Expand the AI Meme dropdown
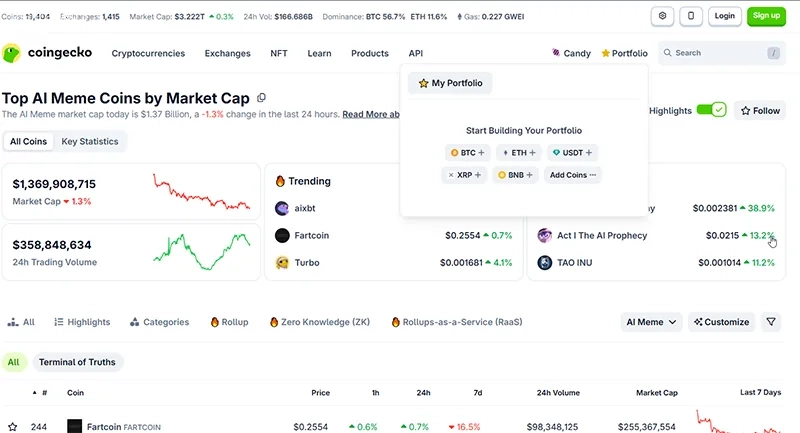This screenshot has width=800, height=433. pos(651,322)
